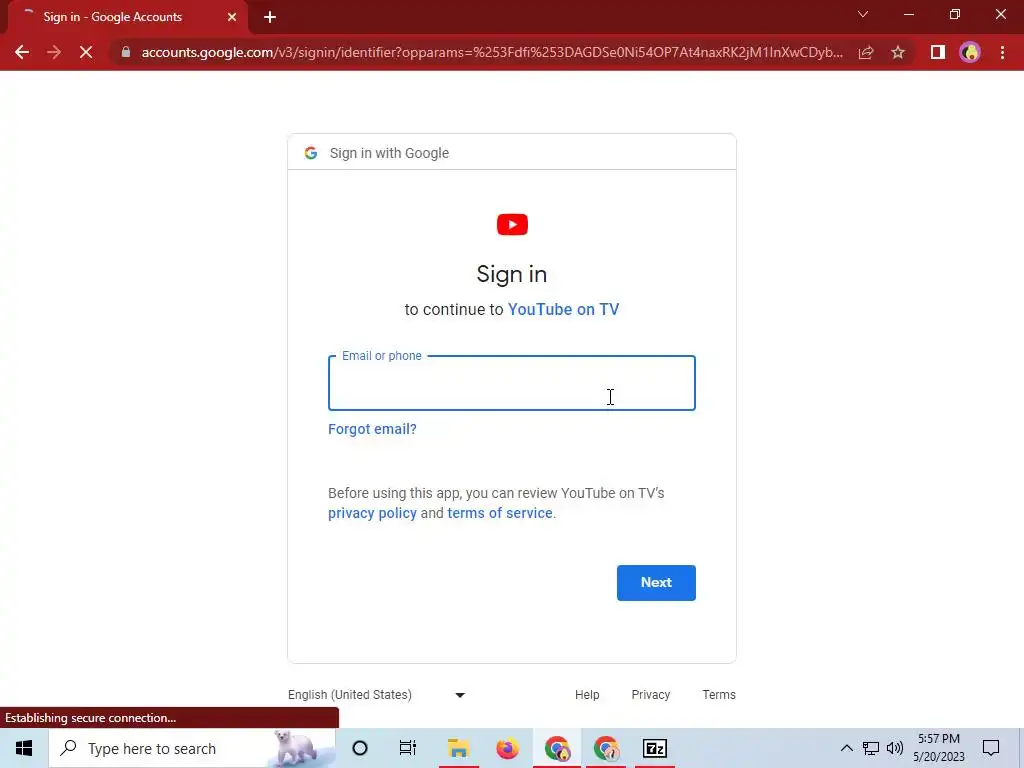
Task: Show hidden system tray icons
Action: tap(846, 748)
